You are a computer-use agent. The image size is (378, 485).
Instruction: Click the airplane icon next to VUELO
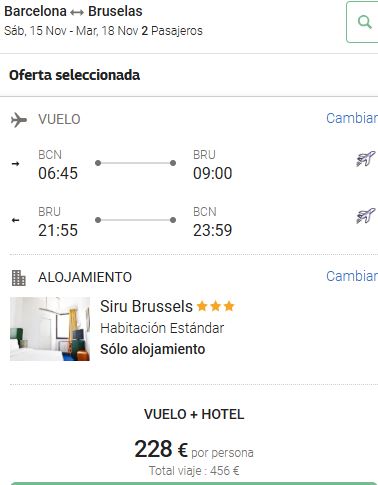click(19, 120)
